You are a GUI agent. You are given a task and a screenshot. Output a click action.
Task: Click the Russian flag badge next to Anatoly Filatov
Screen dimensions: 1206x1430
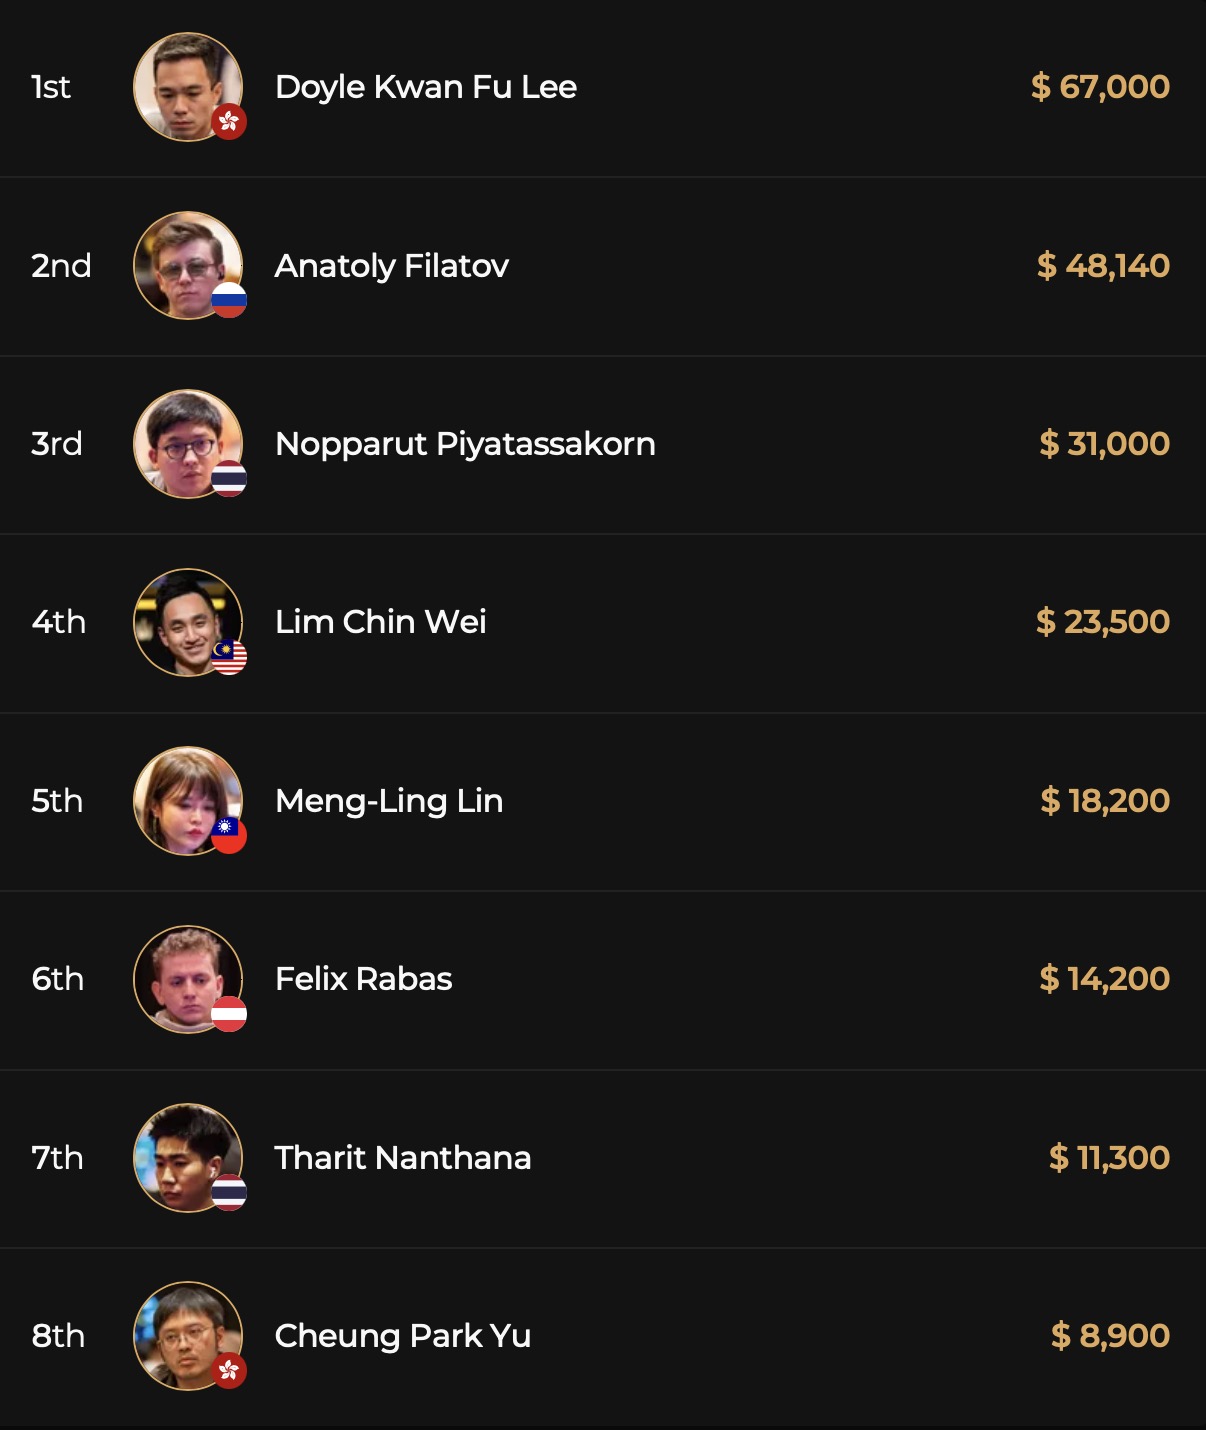click(229, 300)
